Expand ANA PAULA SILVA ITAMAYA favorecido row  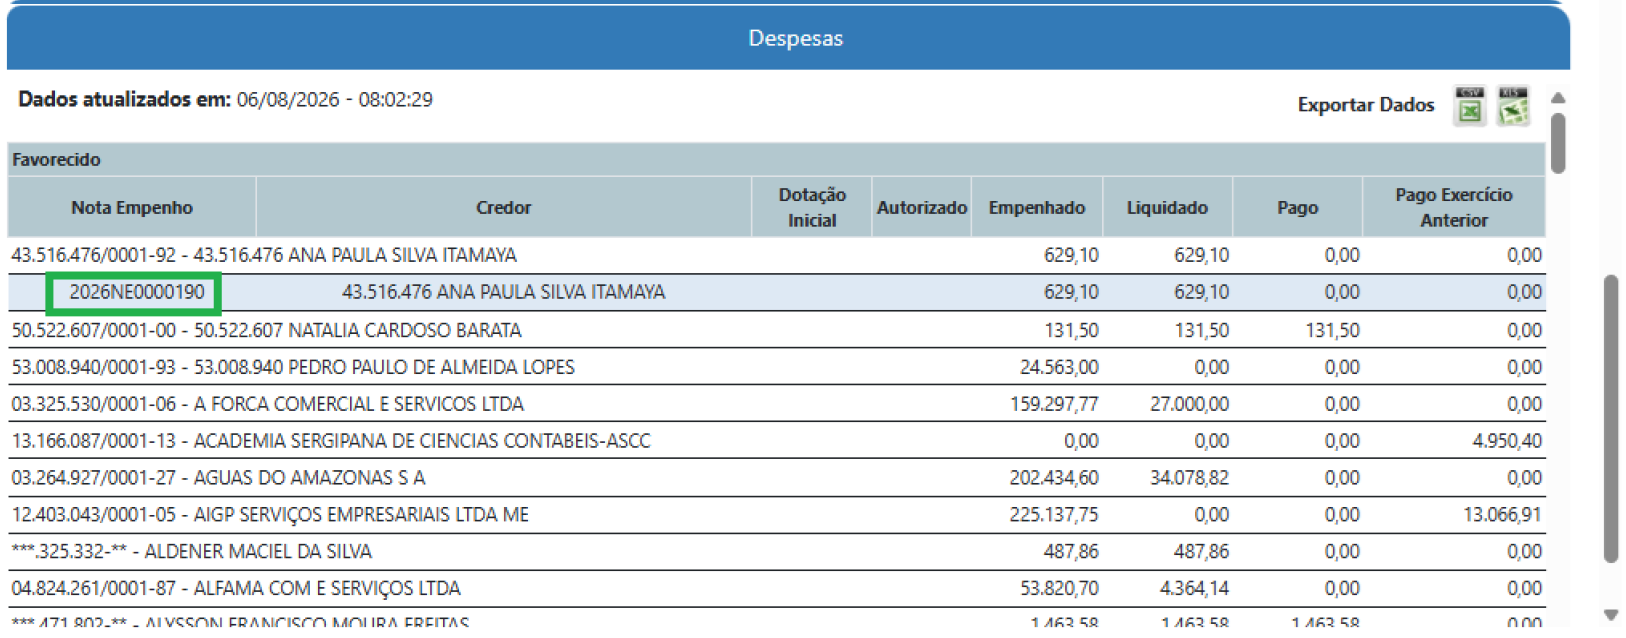point(777,255)
